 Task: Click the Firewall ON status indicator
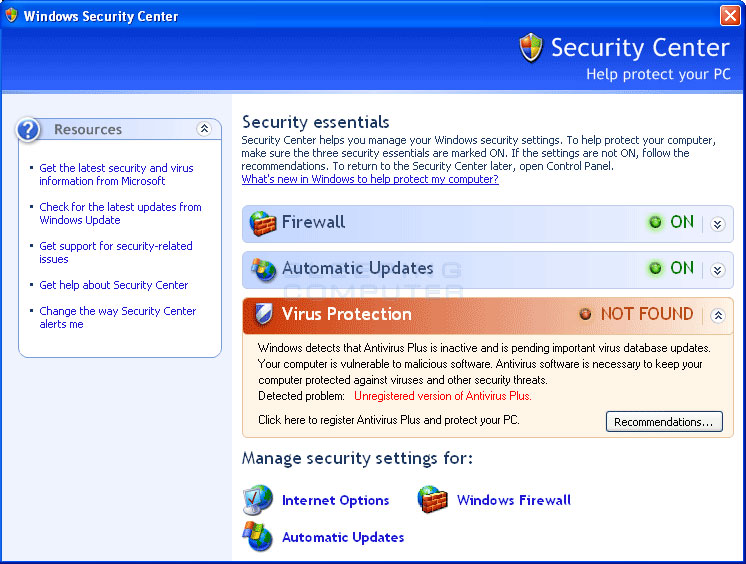tap(671, 222)
